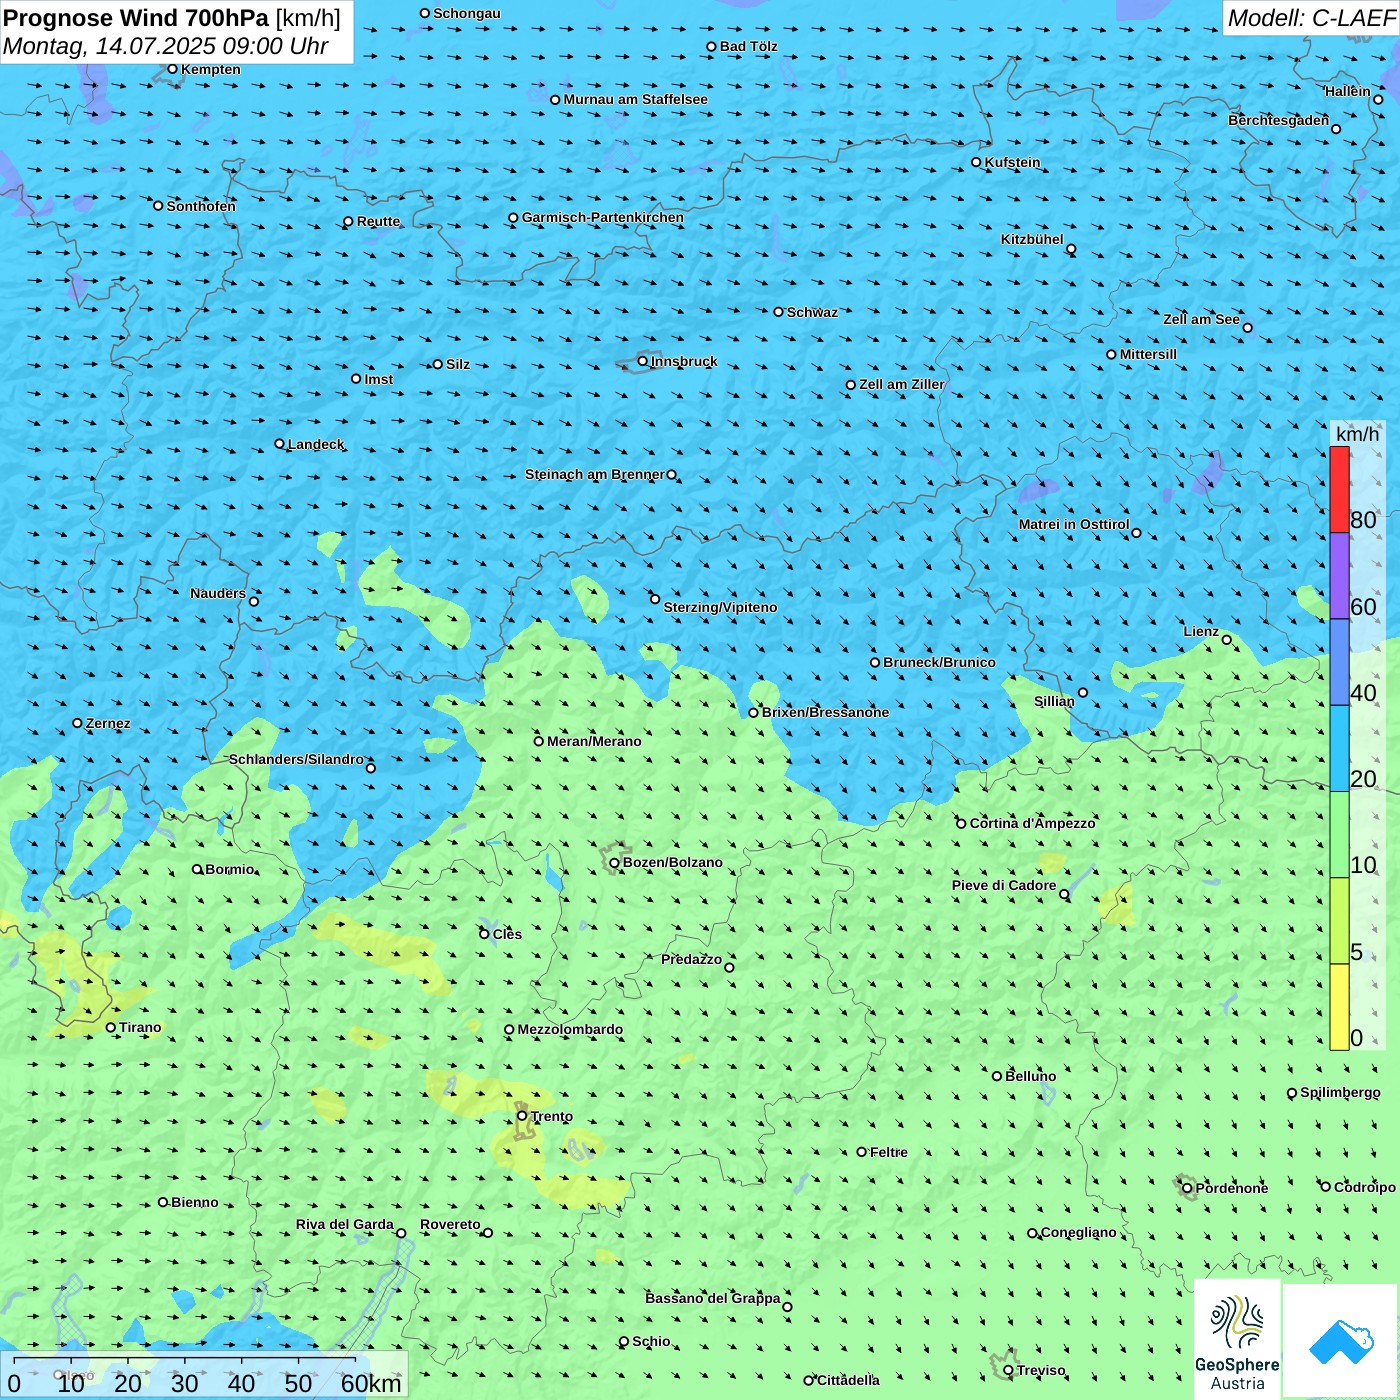Click the Bassano del Grappa marker
This screenshot has width=1400, height=1400.
pos(787,1307)
